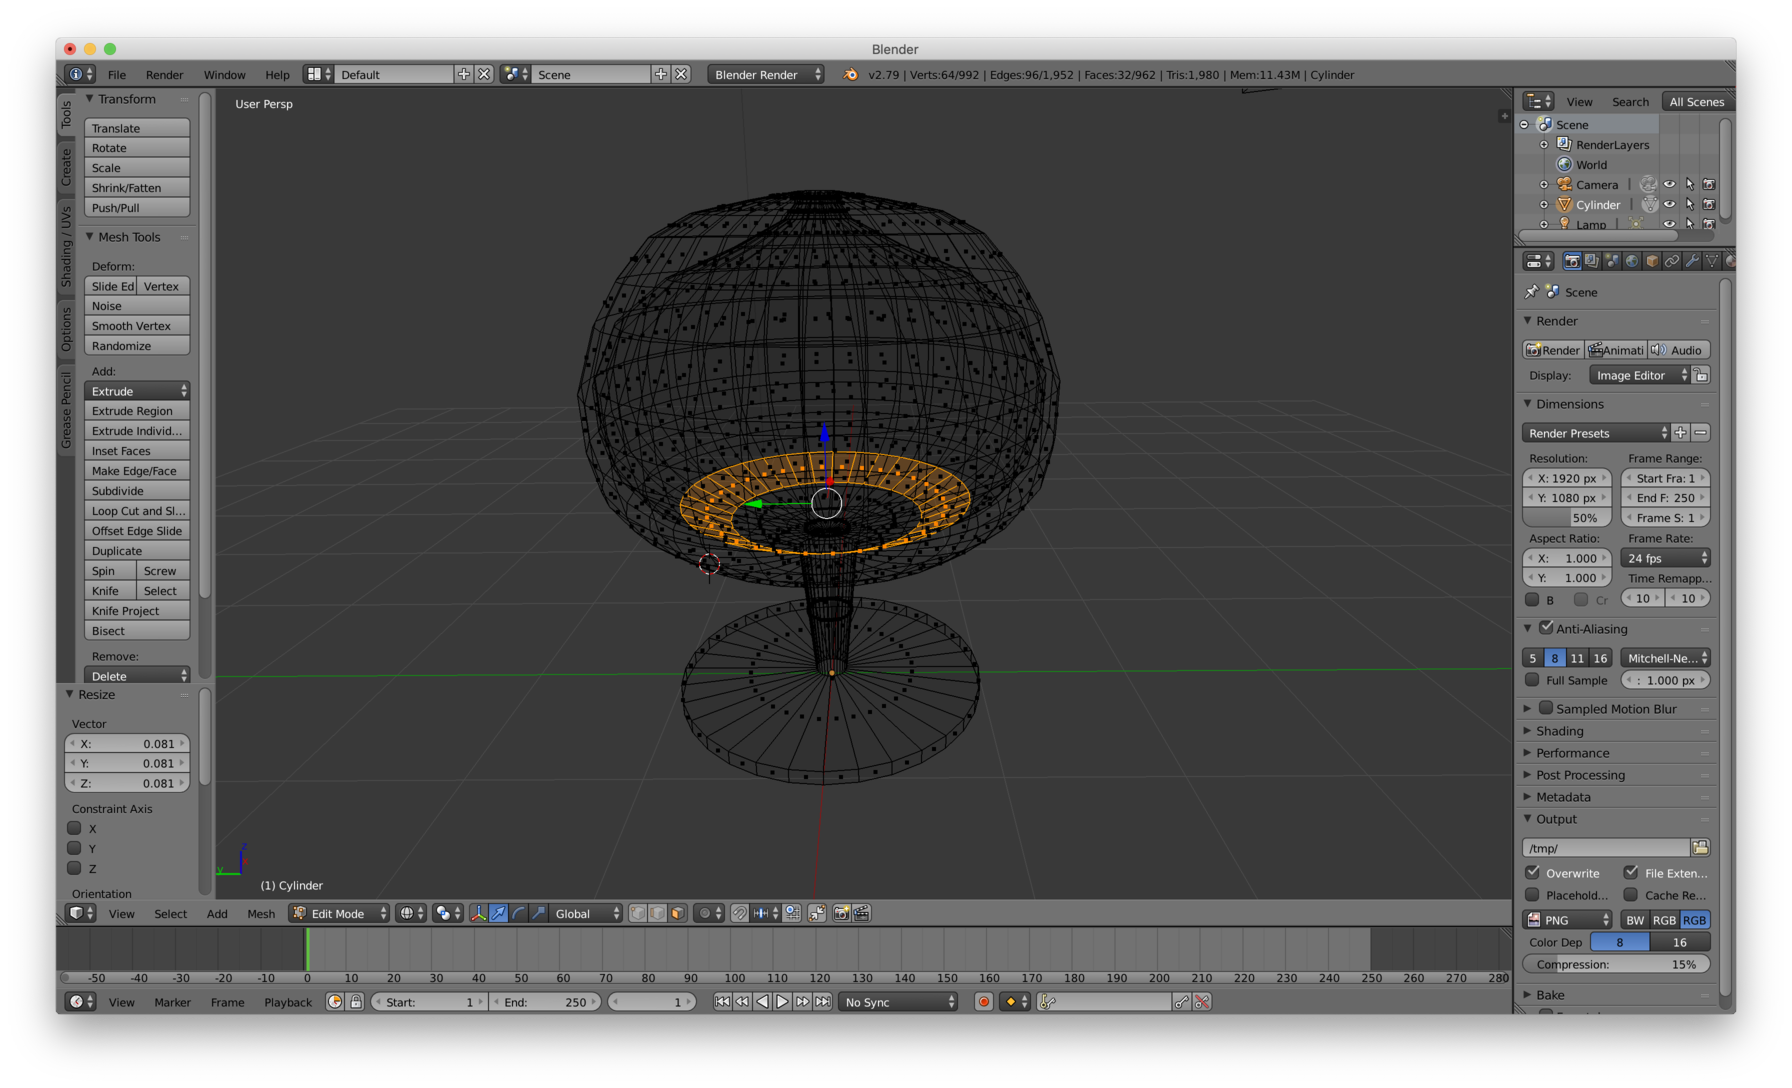Image resolution: width=1792 pixels, height=1088 pixels.
Task: Open the No Sync playback dropdown
Action: click(898, 1002)
